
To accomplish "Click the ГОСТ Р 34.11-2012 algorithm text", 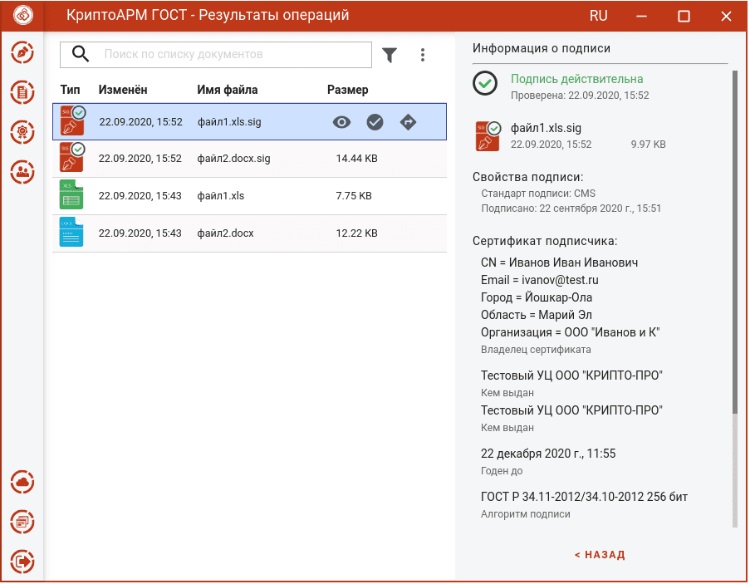I will tap(584, 497).
